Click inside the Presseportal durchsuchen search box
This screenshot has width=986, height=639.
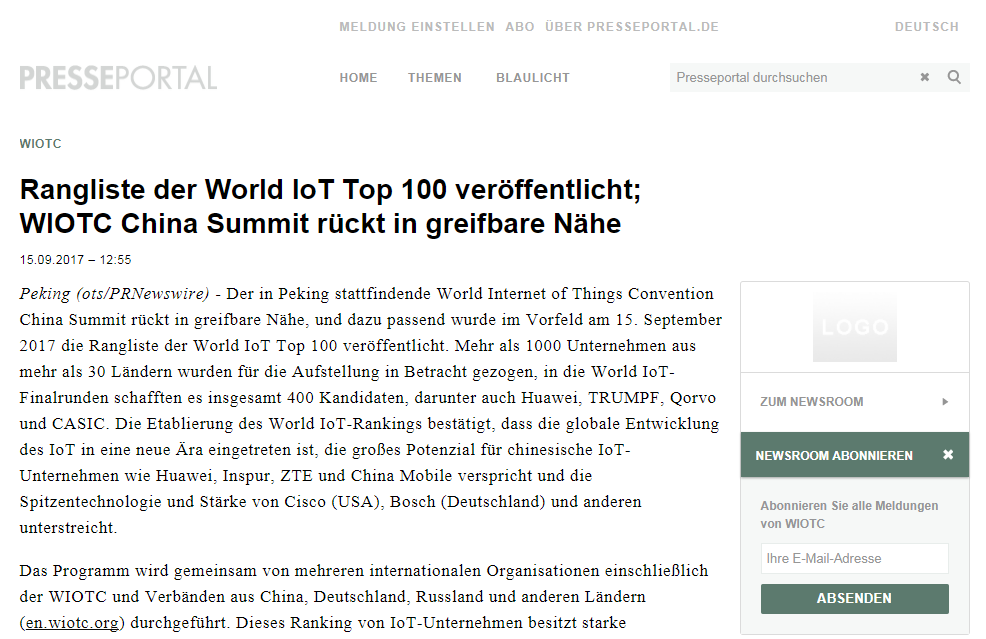790,77
